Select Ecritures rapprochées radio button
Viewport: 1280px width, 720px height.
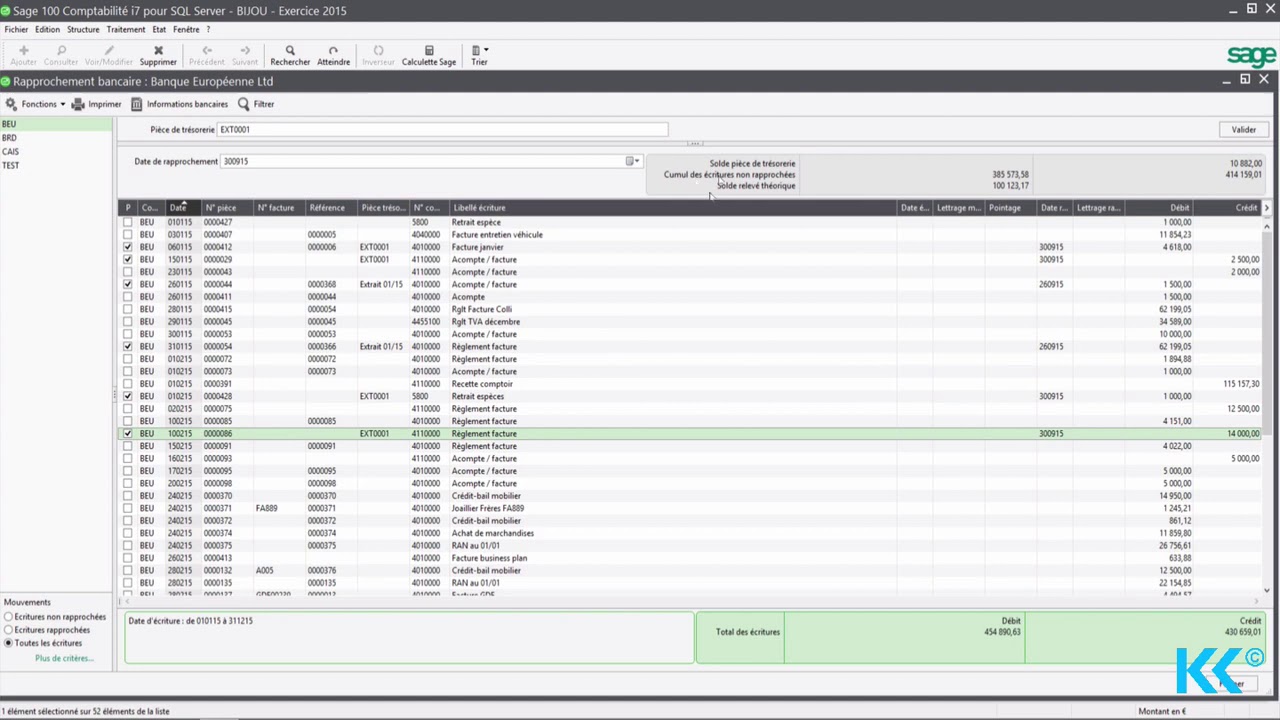pos(9,630)
